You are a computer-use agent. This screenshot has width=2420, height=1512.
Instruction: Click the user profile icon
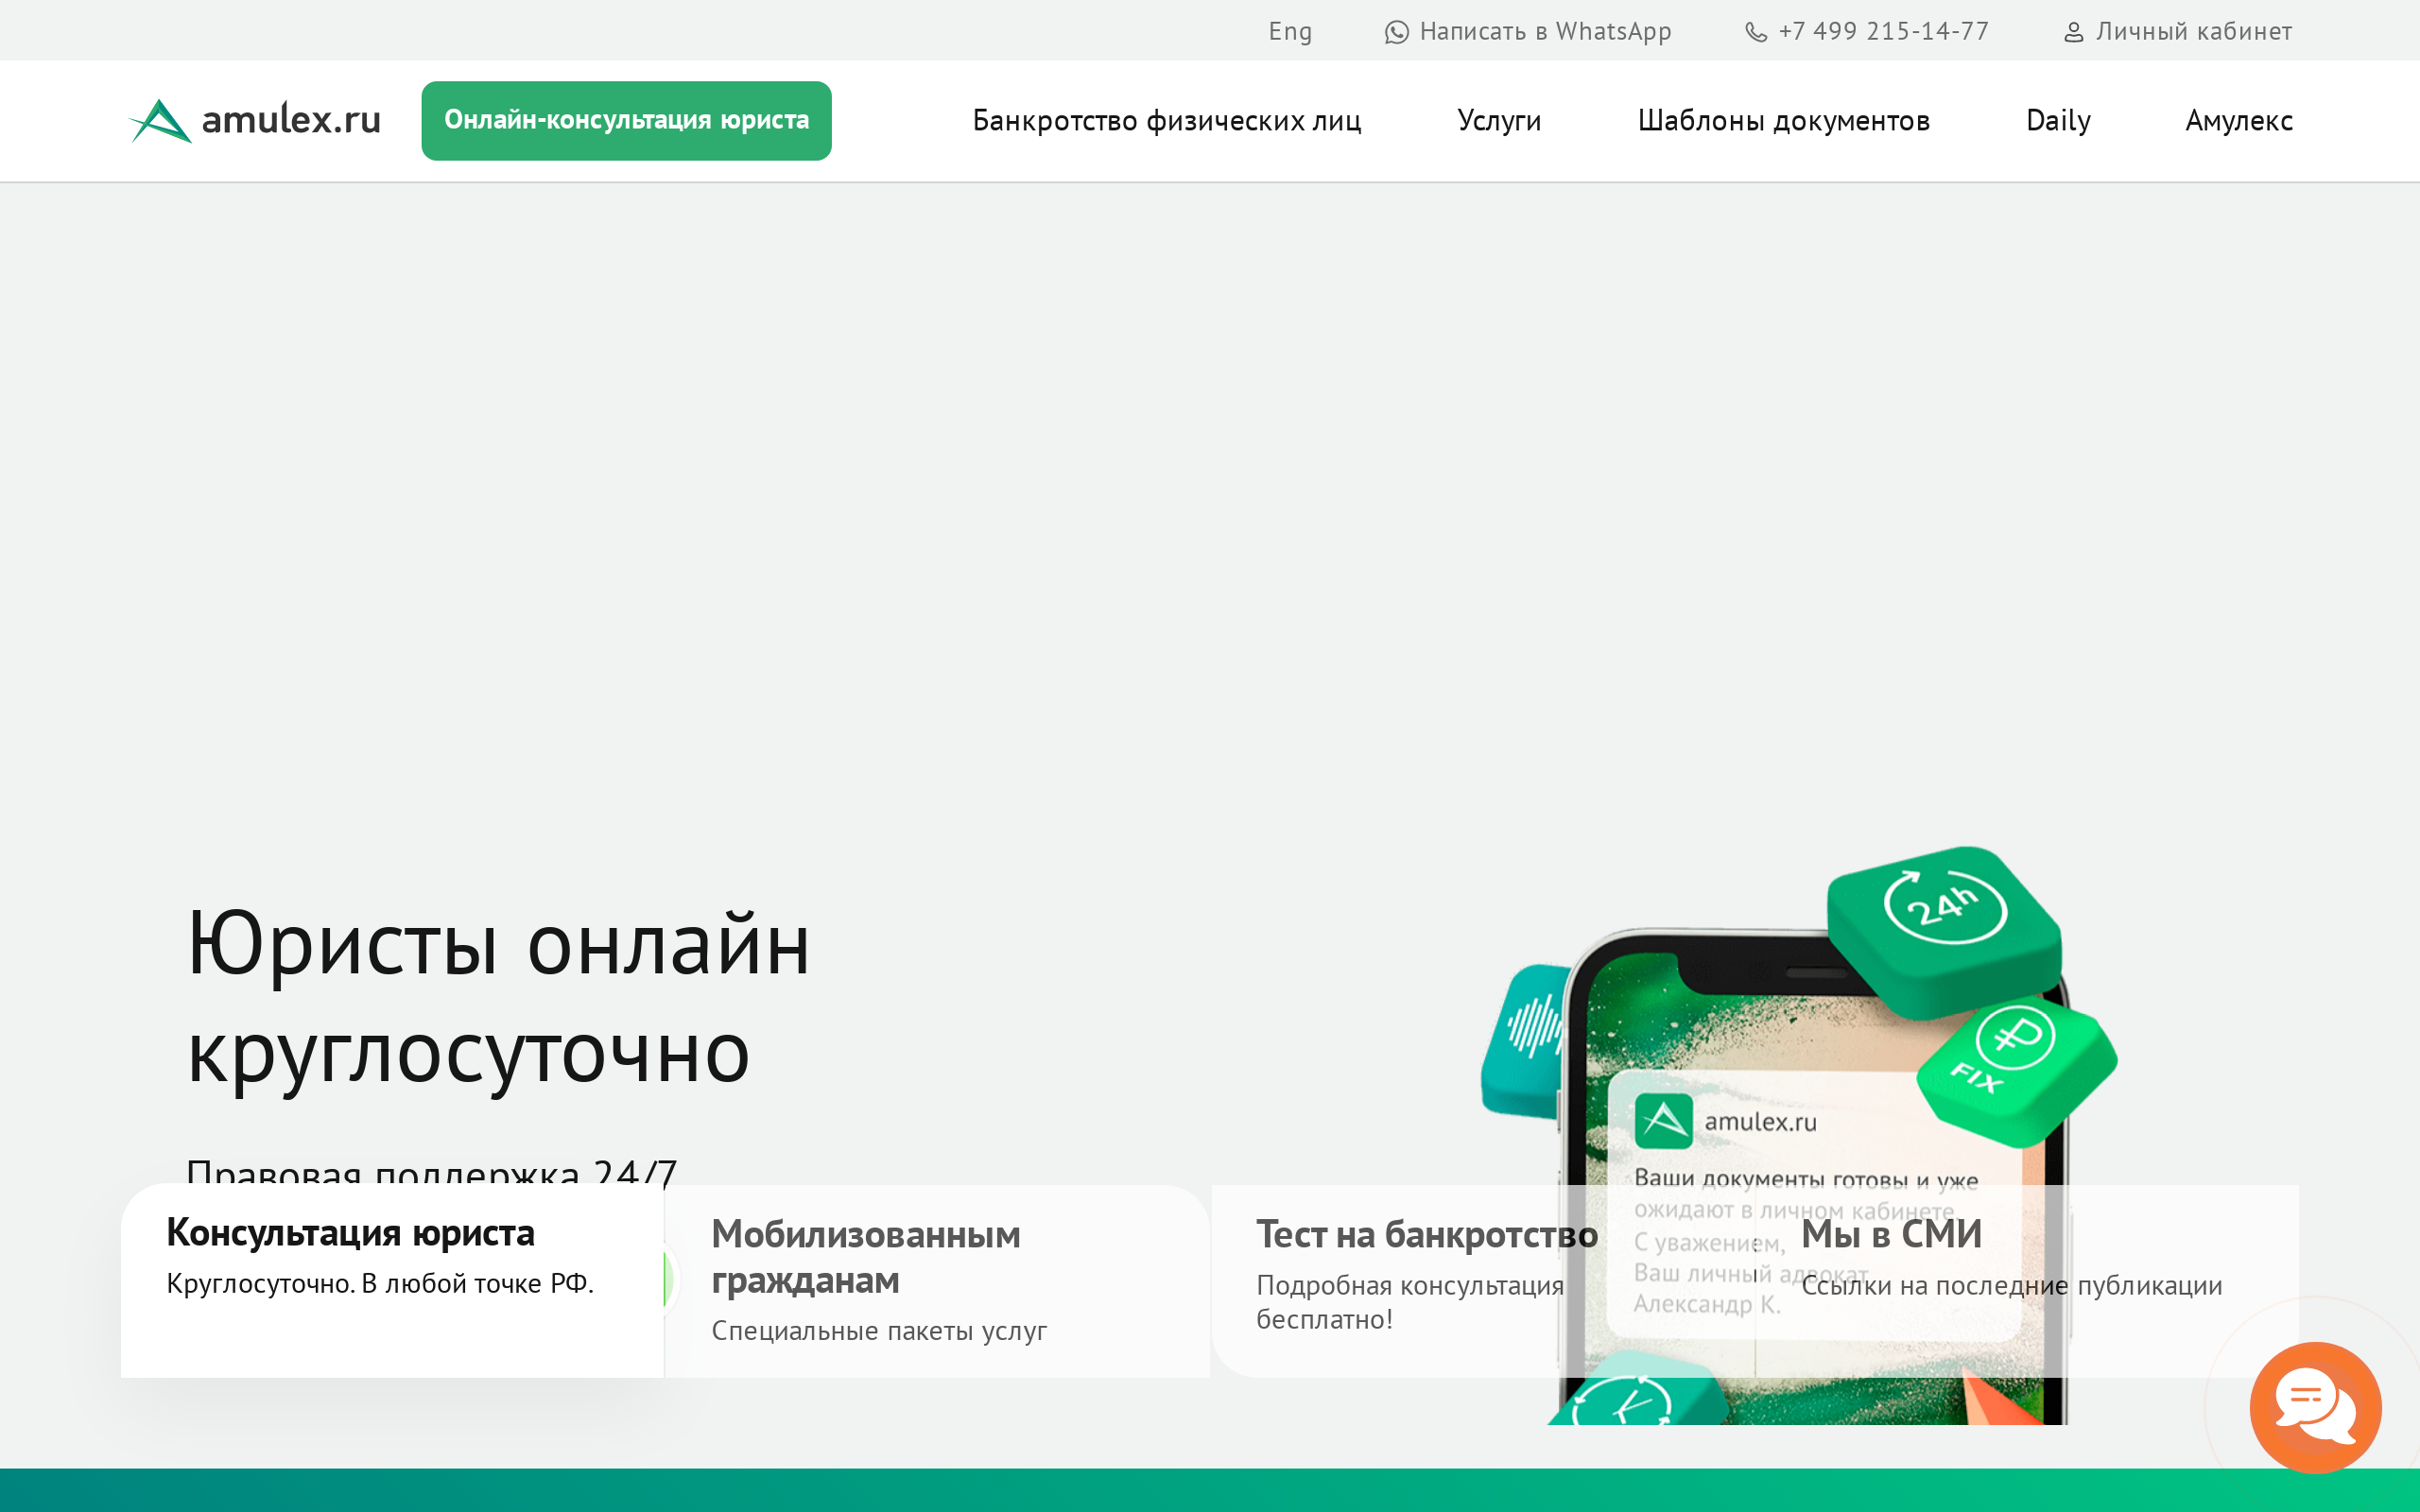2074,32
